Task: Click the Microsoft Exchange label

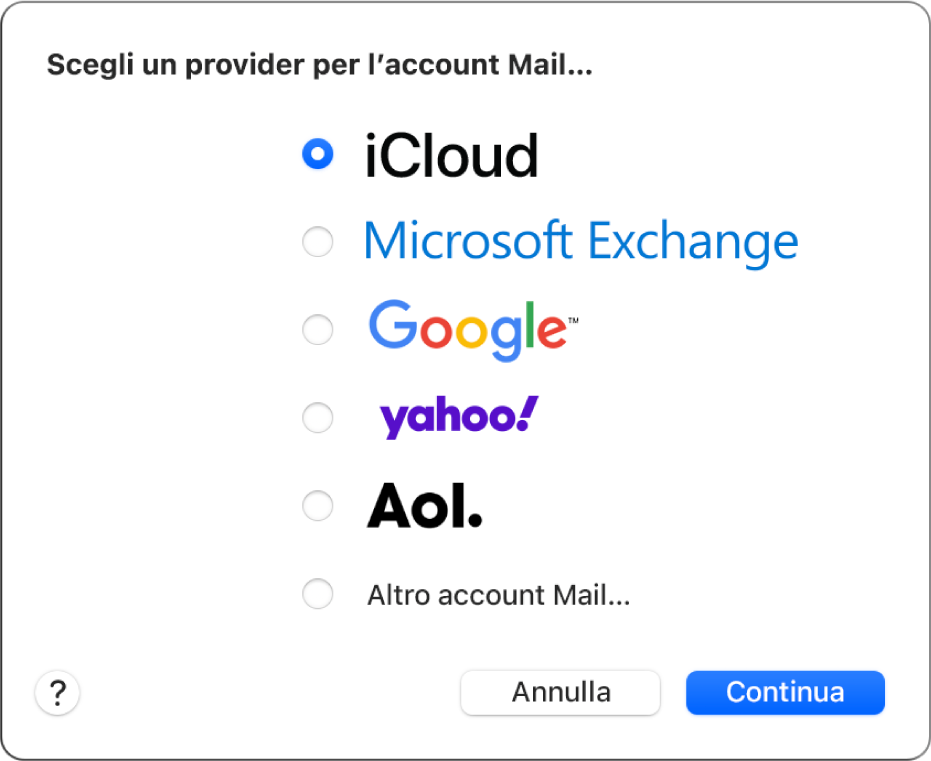Action: tap(581, 240)
